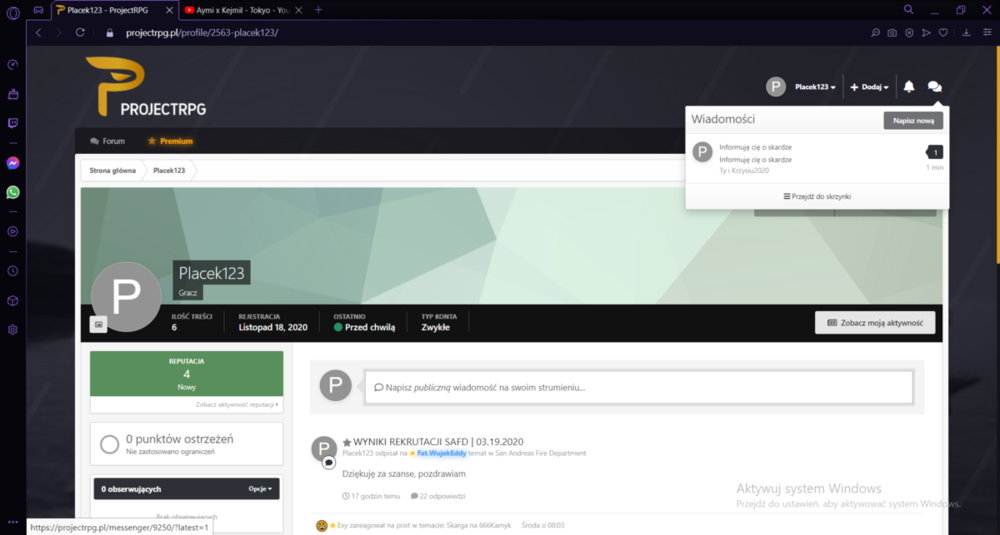The height and width of the screenshot is (535, 1000).
Task: Click the send arrow icon in address bar
Action: [x=926, y=33]
